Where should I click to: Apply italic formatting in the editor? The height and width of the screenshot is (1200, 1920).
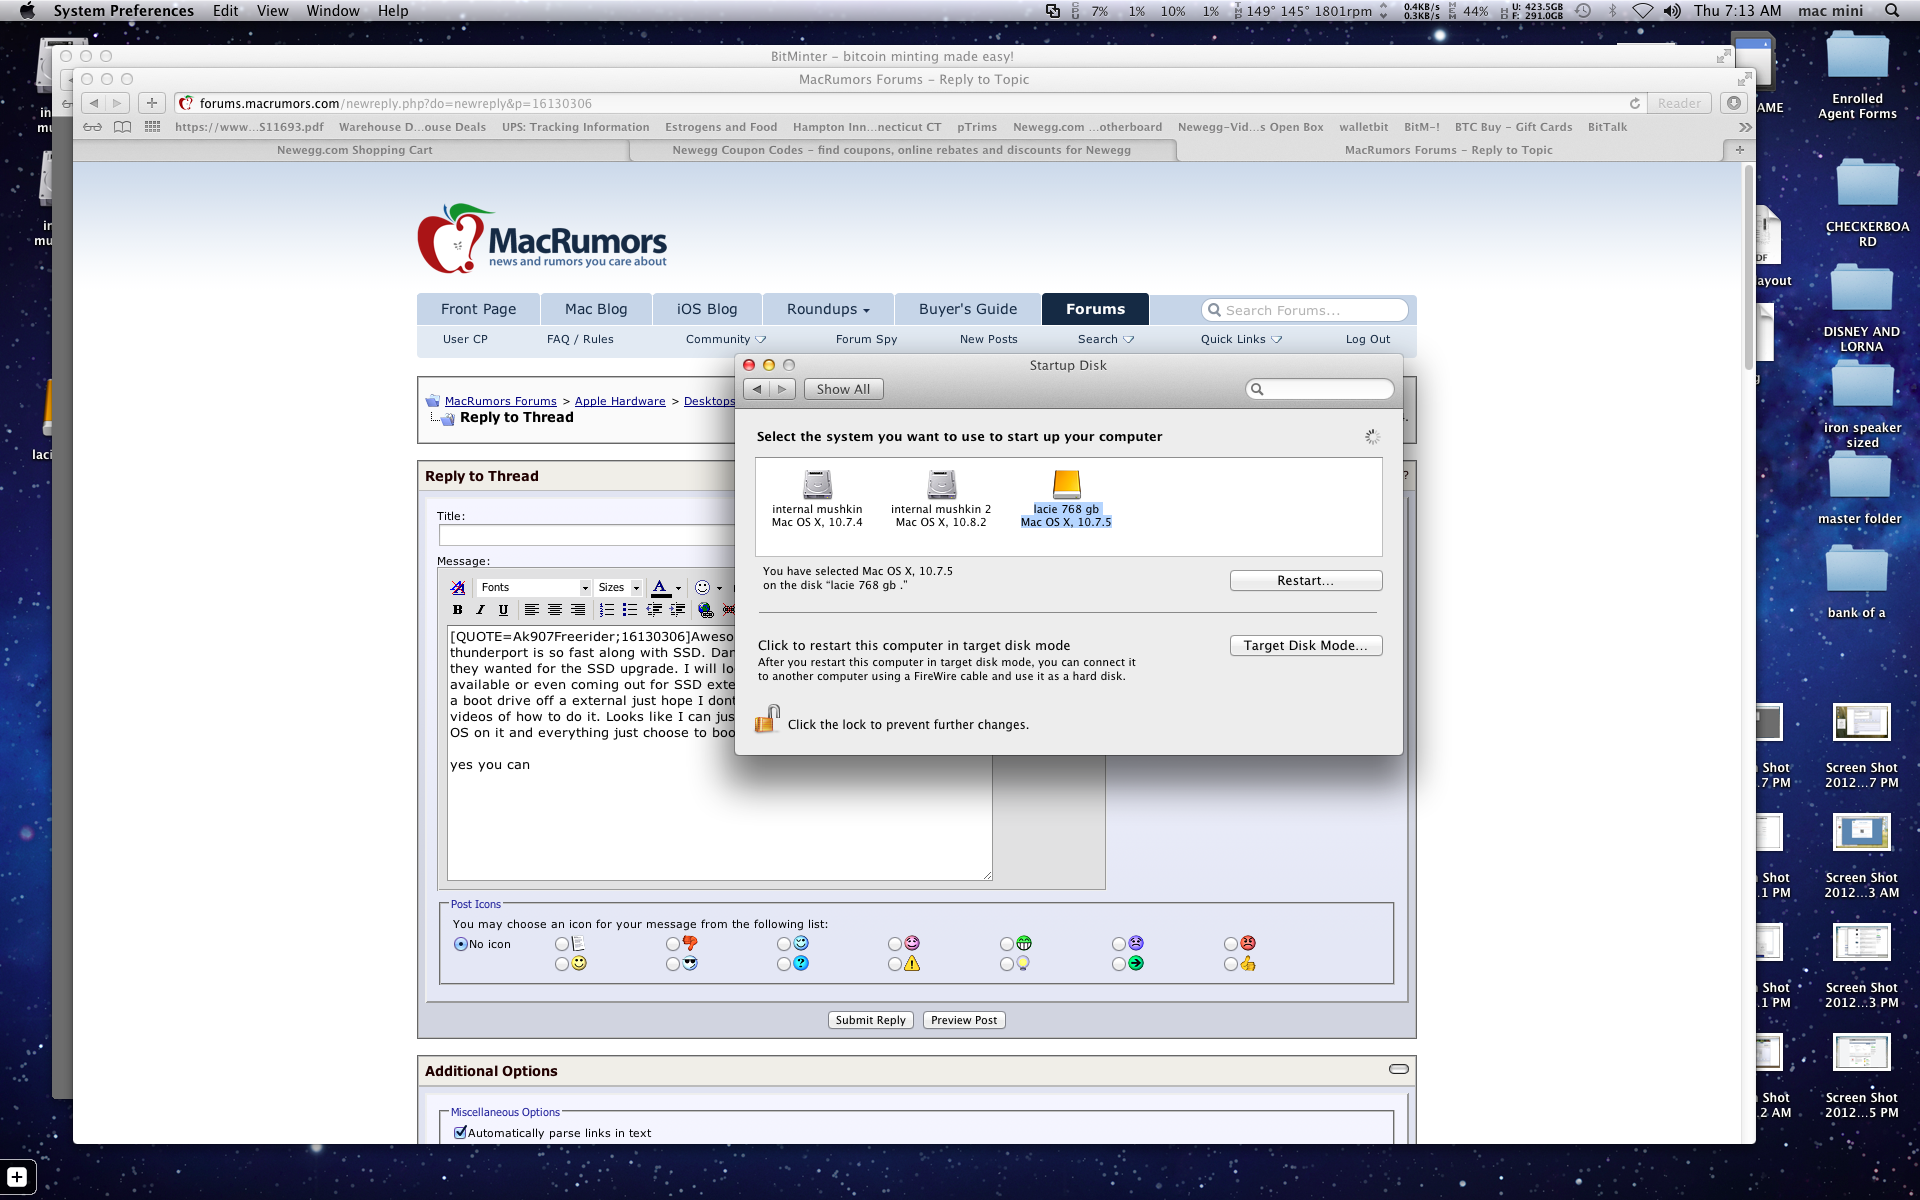480,610
